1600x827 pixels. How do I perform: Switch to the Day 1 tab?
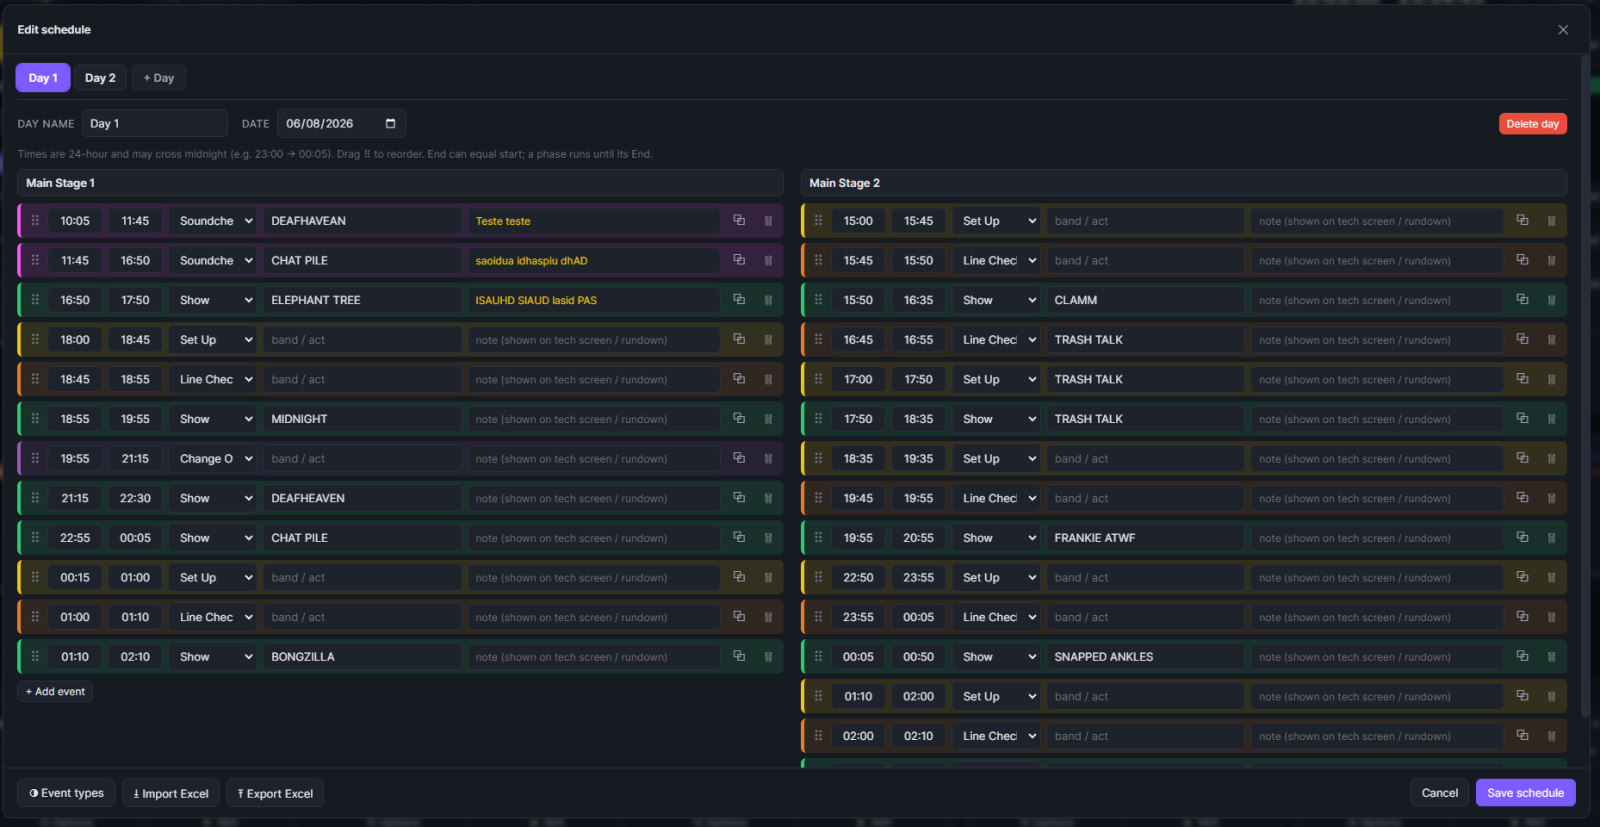[43, 78]
